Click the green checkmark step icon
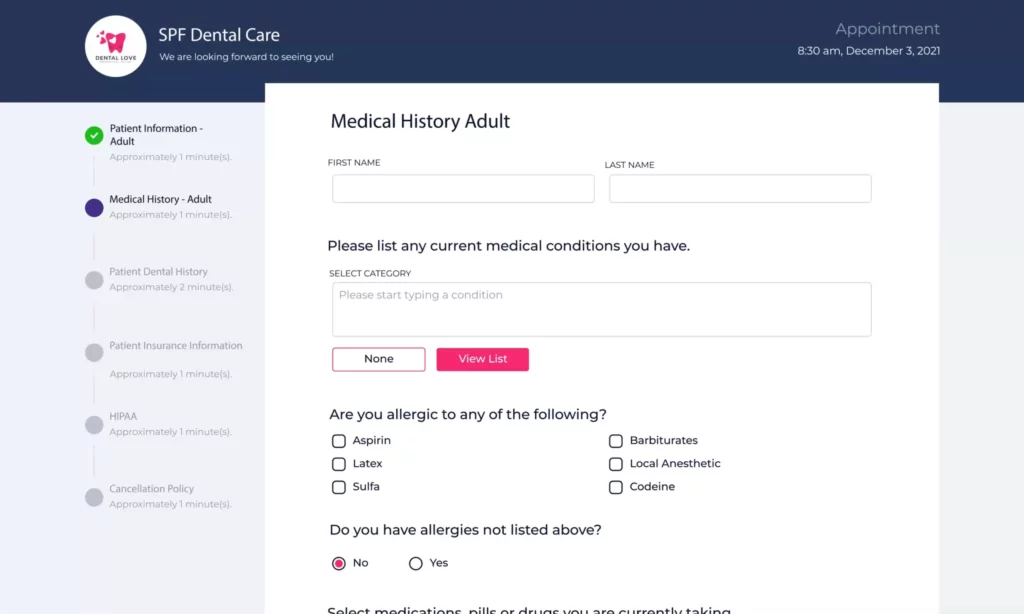Viewport: 1024px width, 614px height. pyautogui.click(x=94, y=135)
